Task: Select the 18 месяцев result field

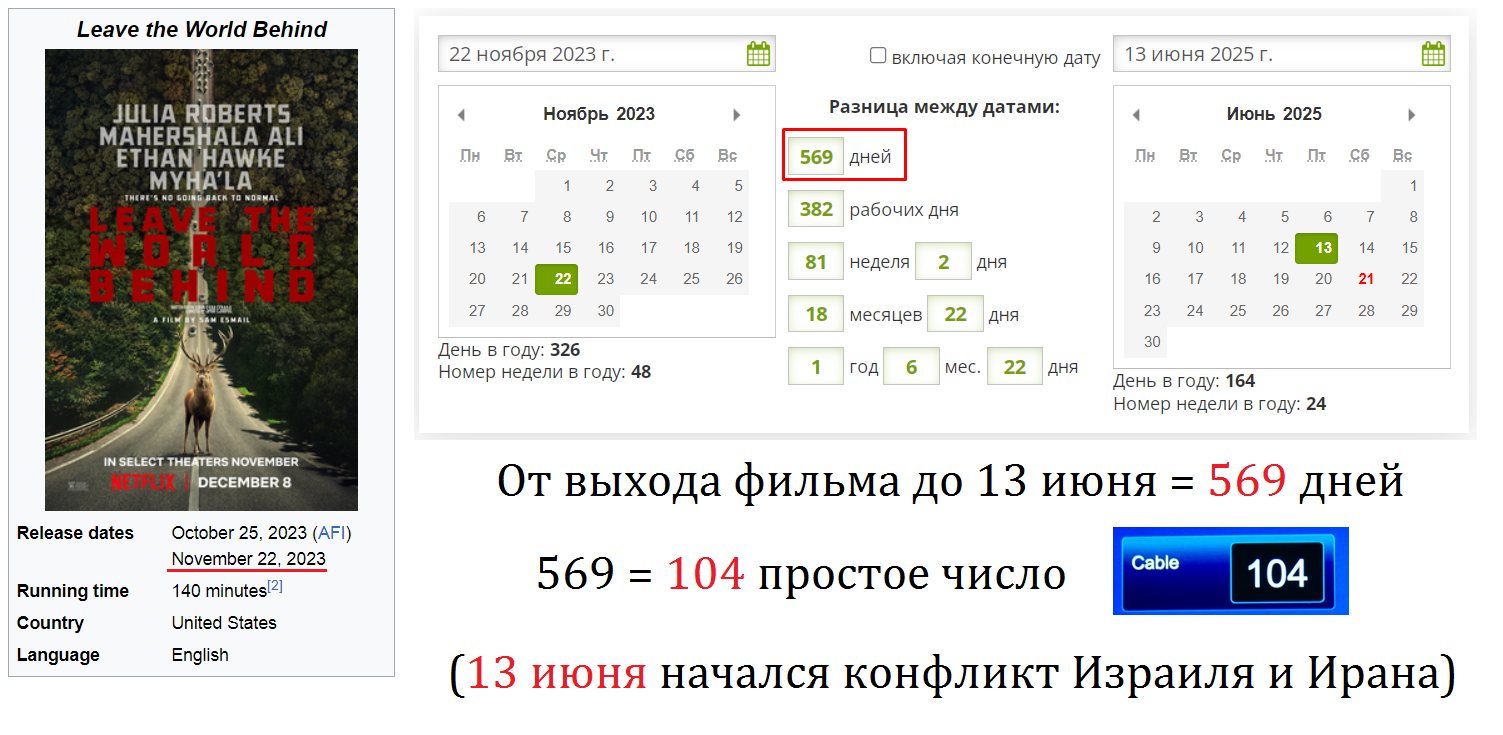Action: coord(816,315)
